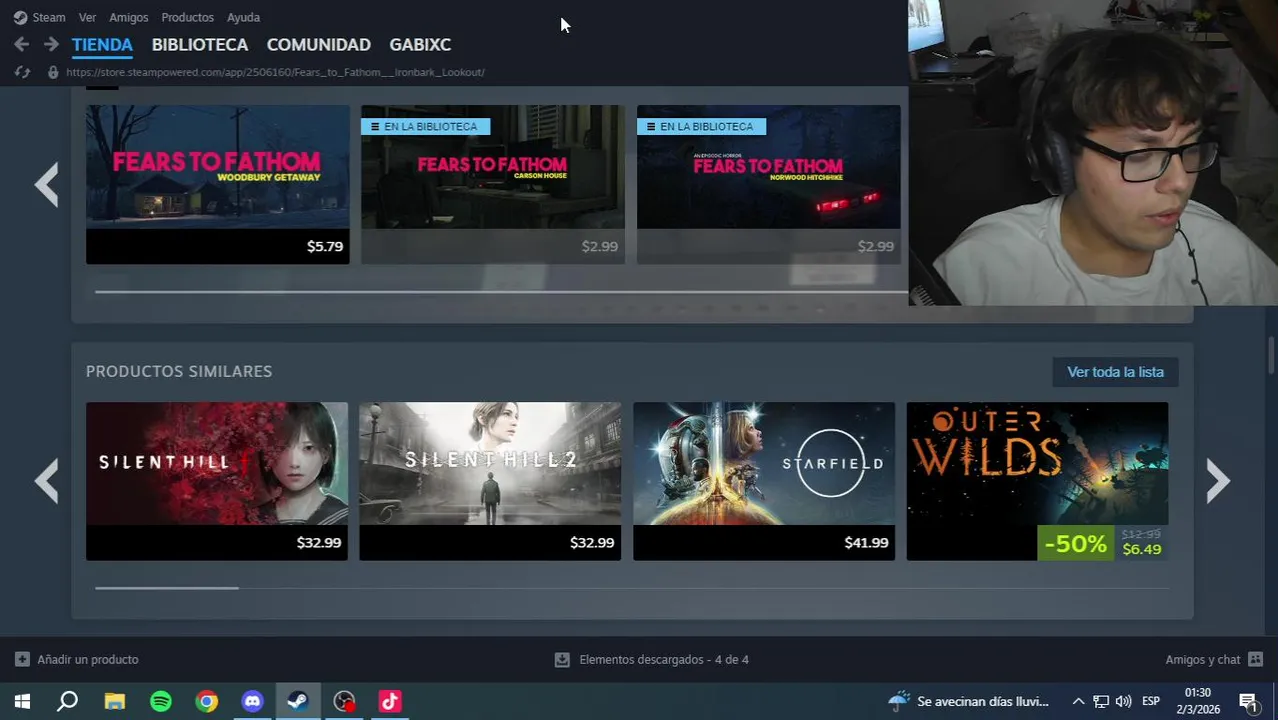Open the Steam menu
The height and width of the screenshot is (720, 1278).
click(x=48, y=17)
